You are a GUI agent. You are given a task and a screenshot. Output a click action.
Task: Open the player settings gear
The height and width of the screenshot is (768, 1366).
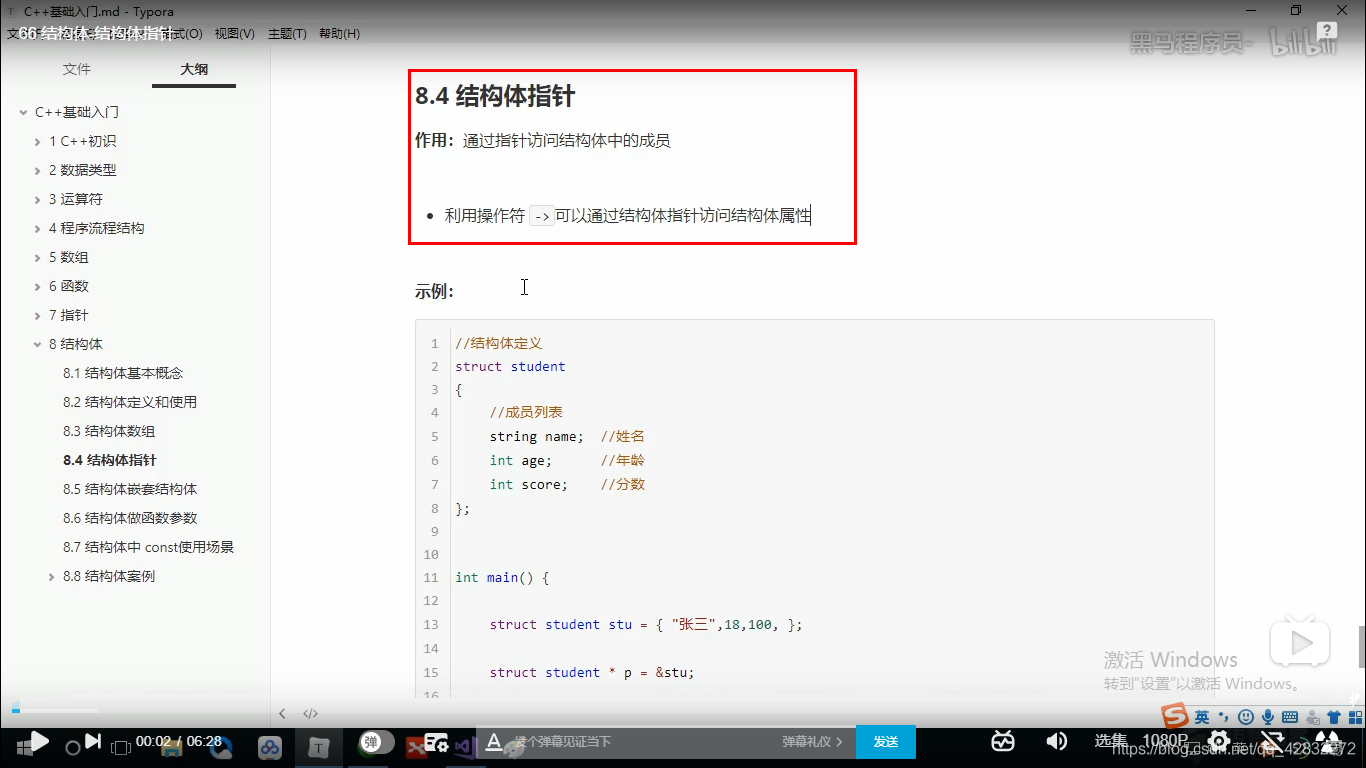[1219, 741]
